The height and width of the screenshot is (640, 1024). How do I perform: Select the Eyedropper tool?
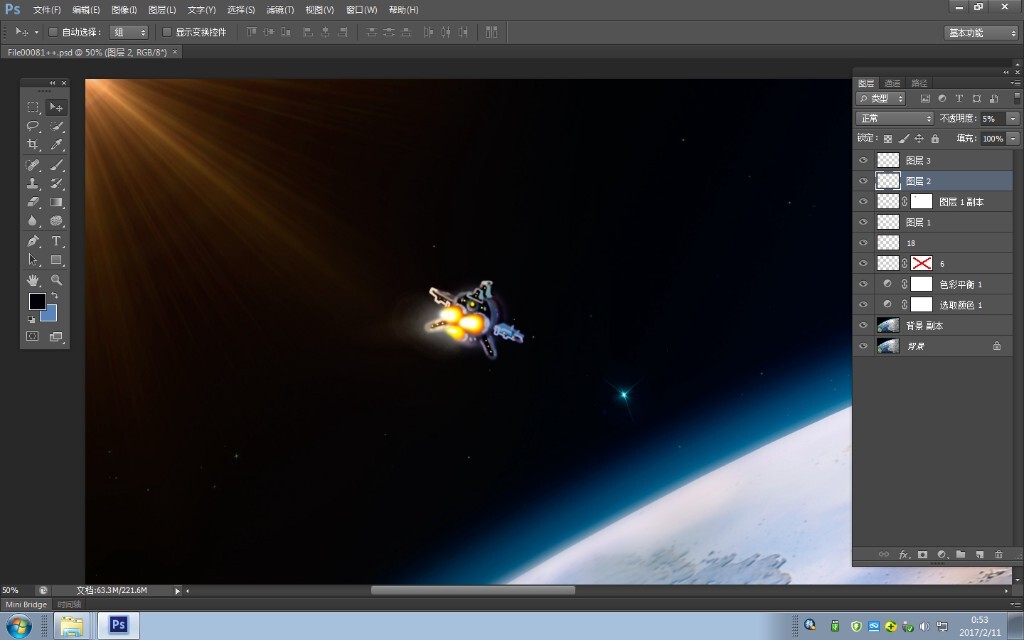coord(56,144)
